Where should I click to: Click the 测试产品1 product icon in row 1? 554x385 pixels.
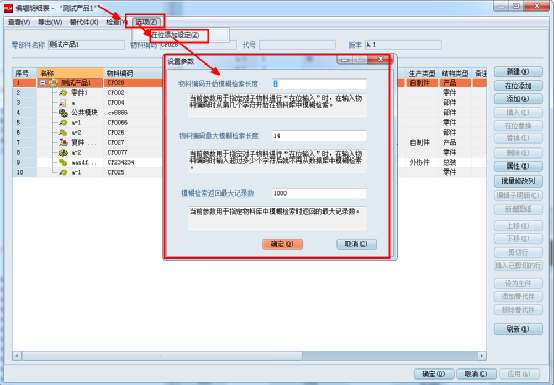[53, 83]
